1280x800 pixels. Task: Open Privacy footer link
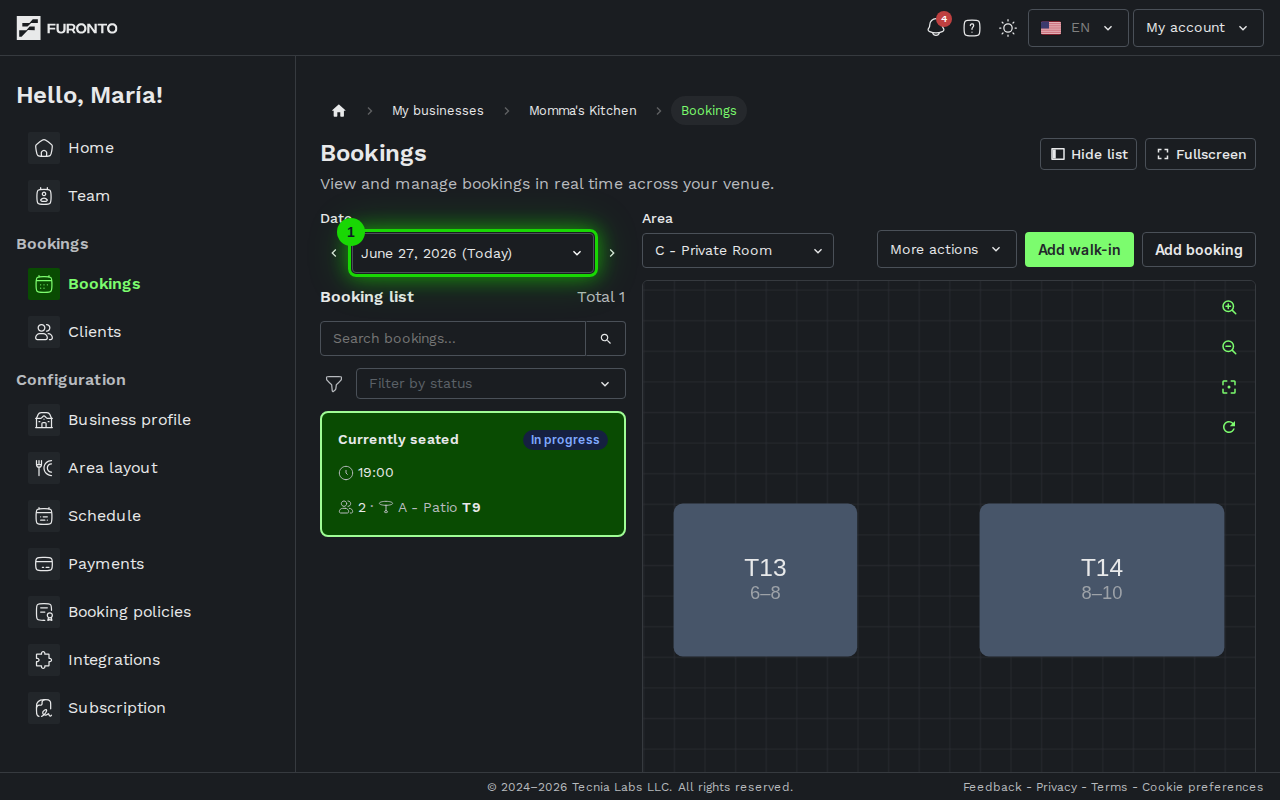(x=1056, y=787)
